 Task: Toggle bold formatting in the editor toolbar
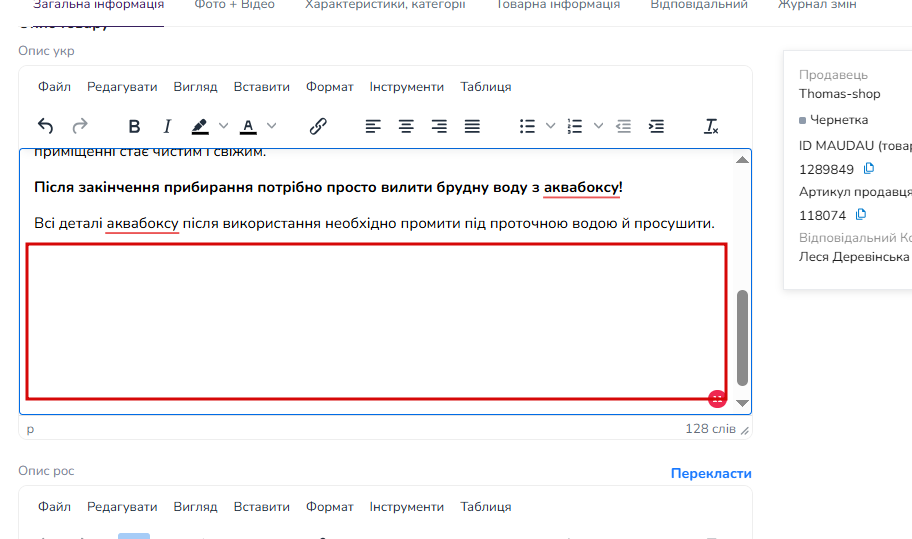point(134,126)
